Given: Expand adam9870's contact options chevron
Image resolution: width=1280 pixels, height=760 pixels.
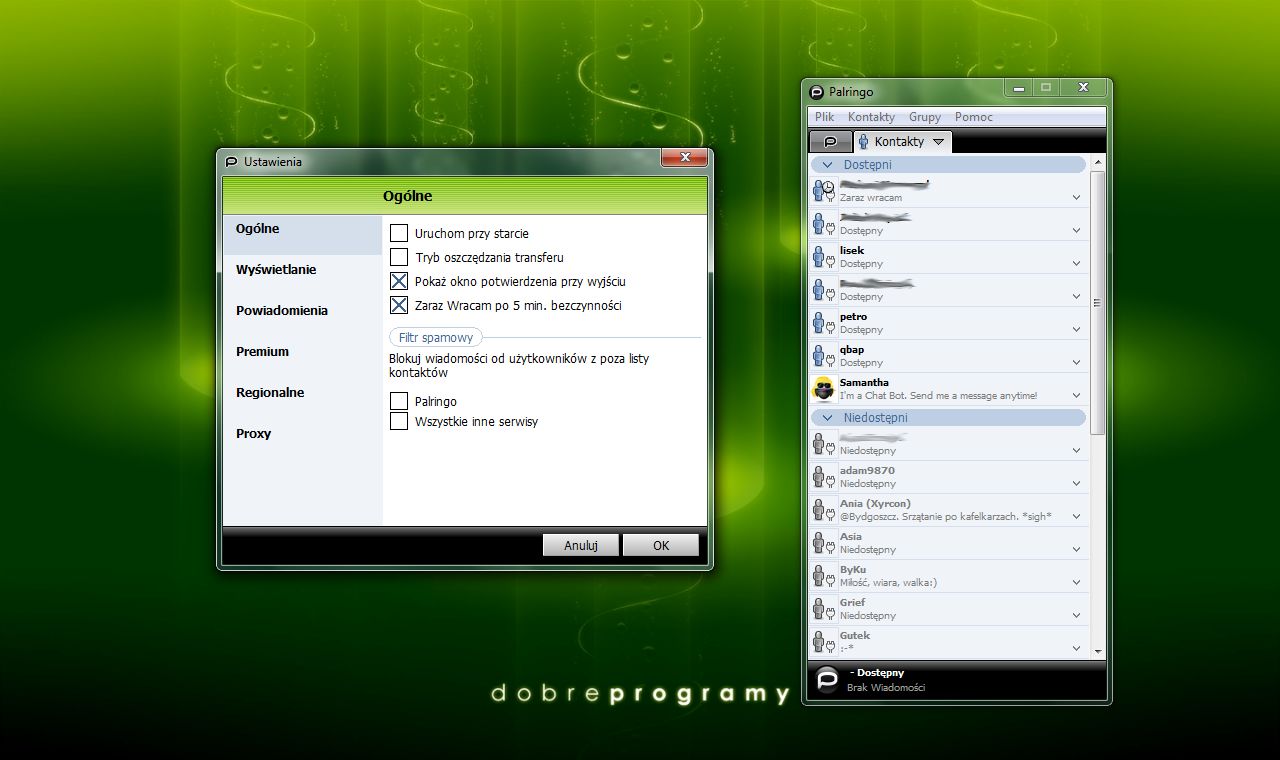Looking at the screenshot, I should click(x=1077, y=483).
